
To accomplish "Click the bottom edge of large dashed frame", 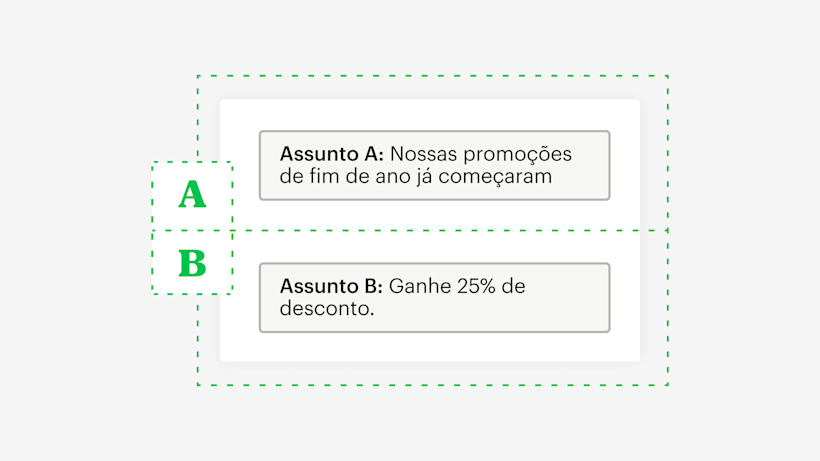I will coord(432,385).
